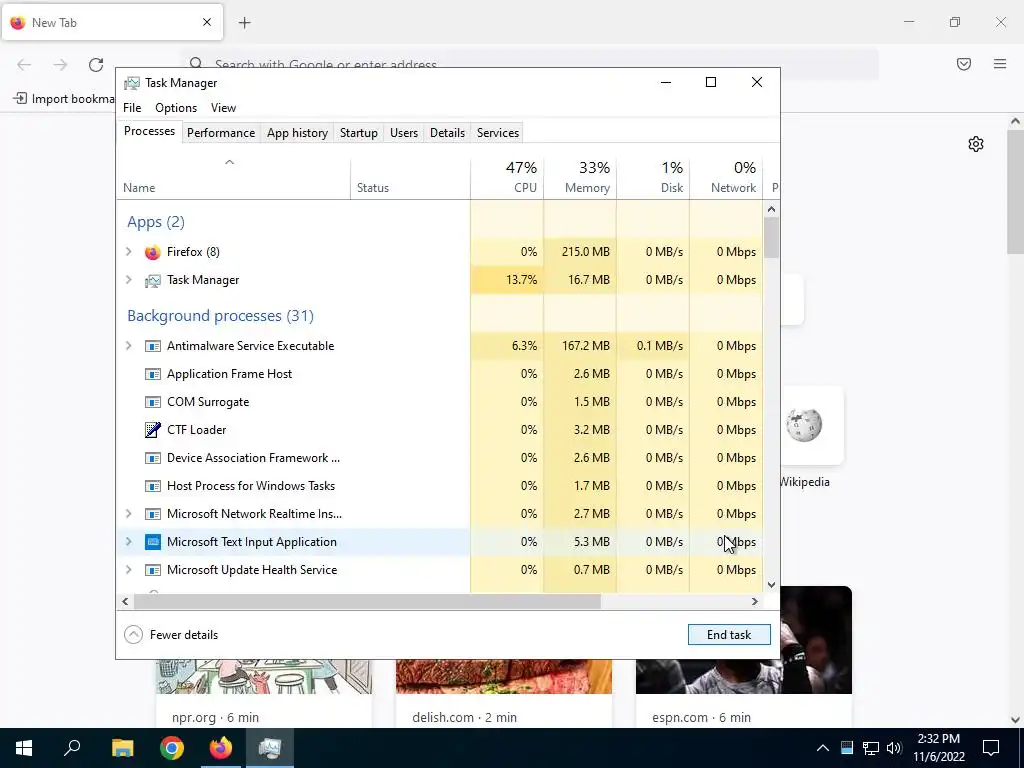
Task: Click the End task button
Action: point(729,635)
